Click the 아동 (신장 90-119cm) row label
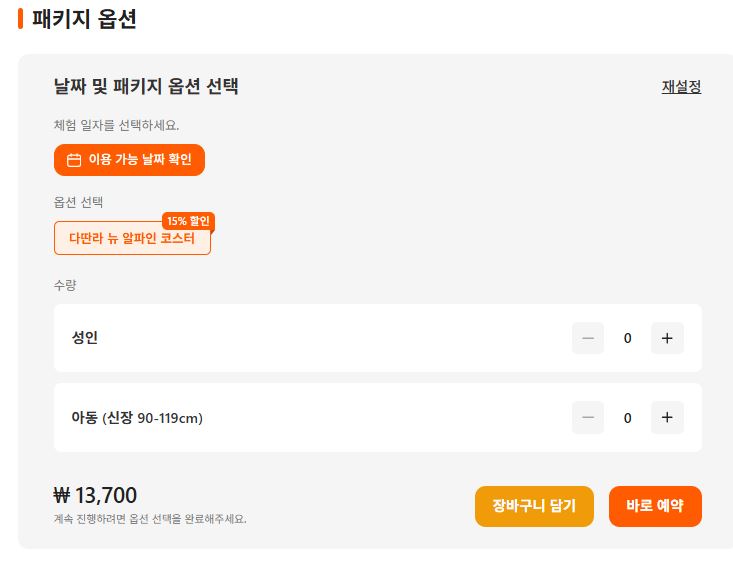 tap(137, 418)
